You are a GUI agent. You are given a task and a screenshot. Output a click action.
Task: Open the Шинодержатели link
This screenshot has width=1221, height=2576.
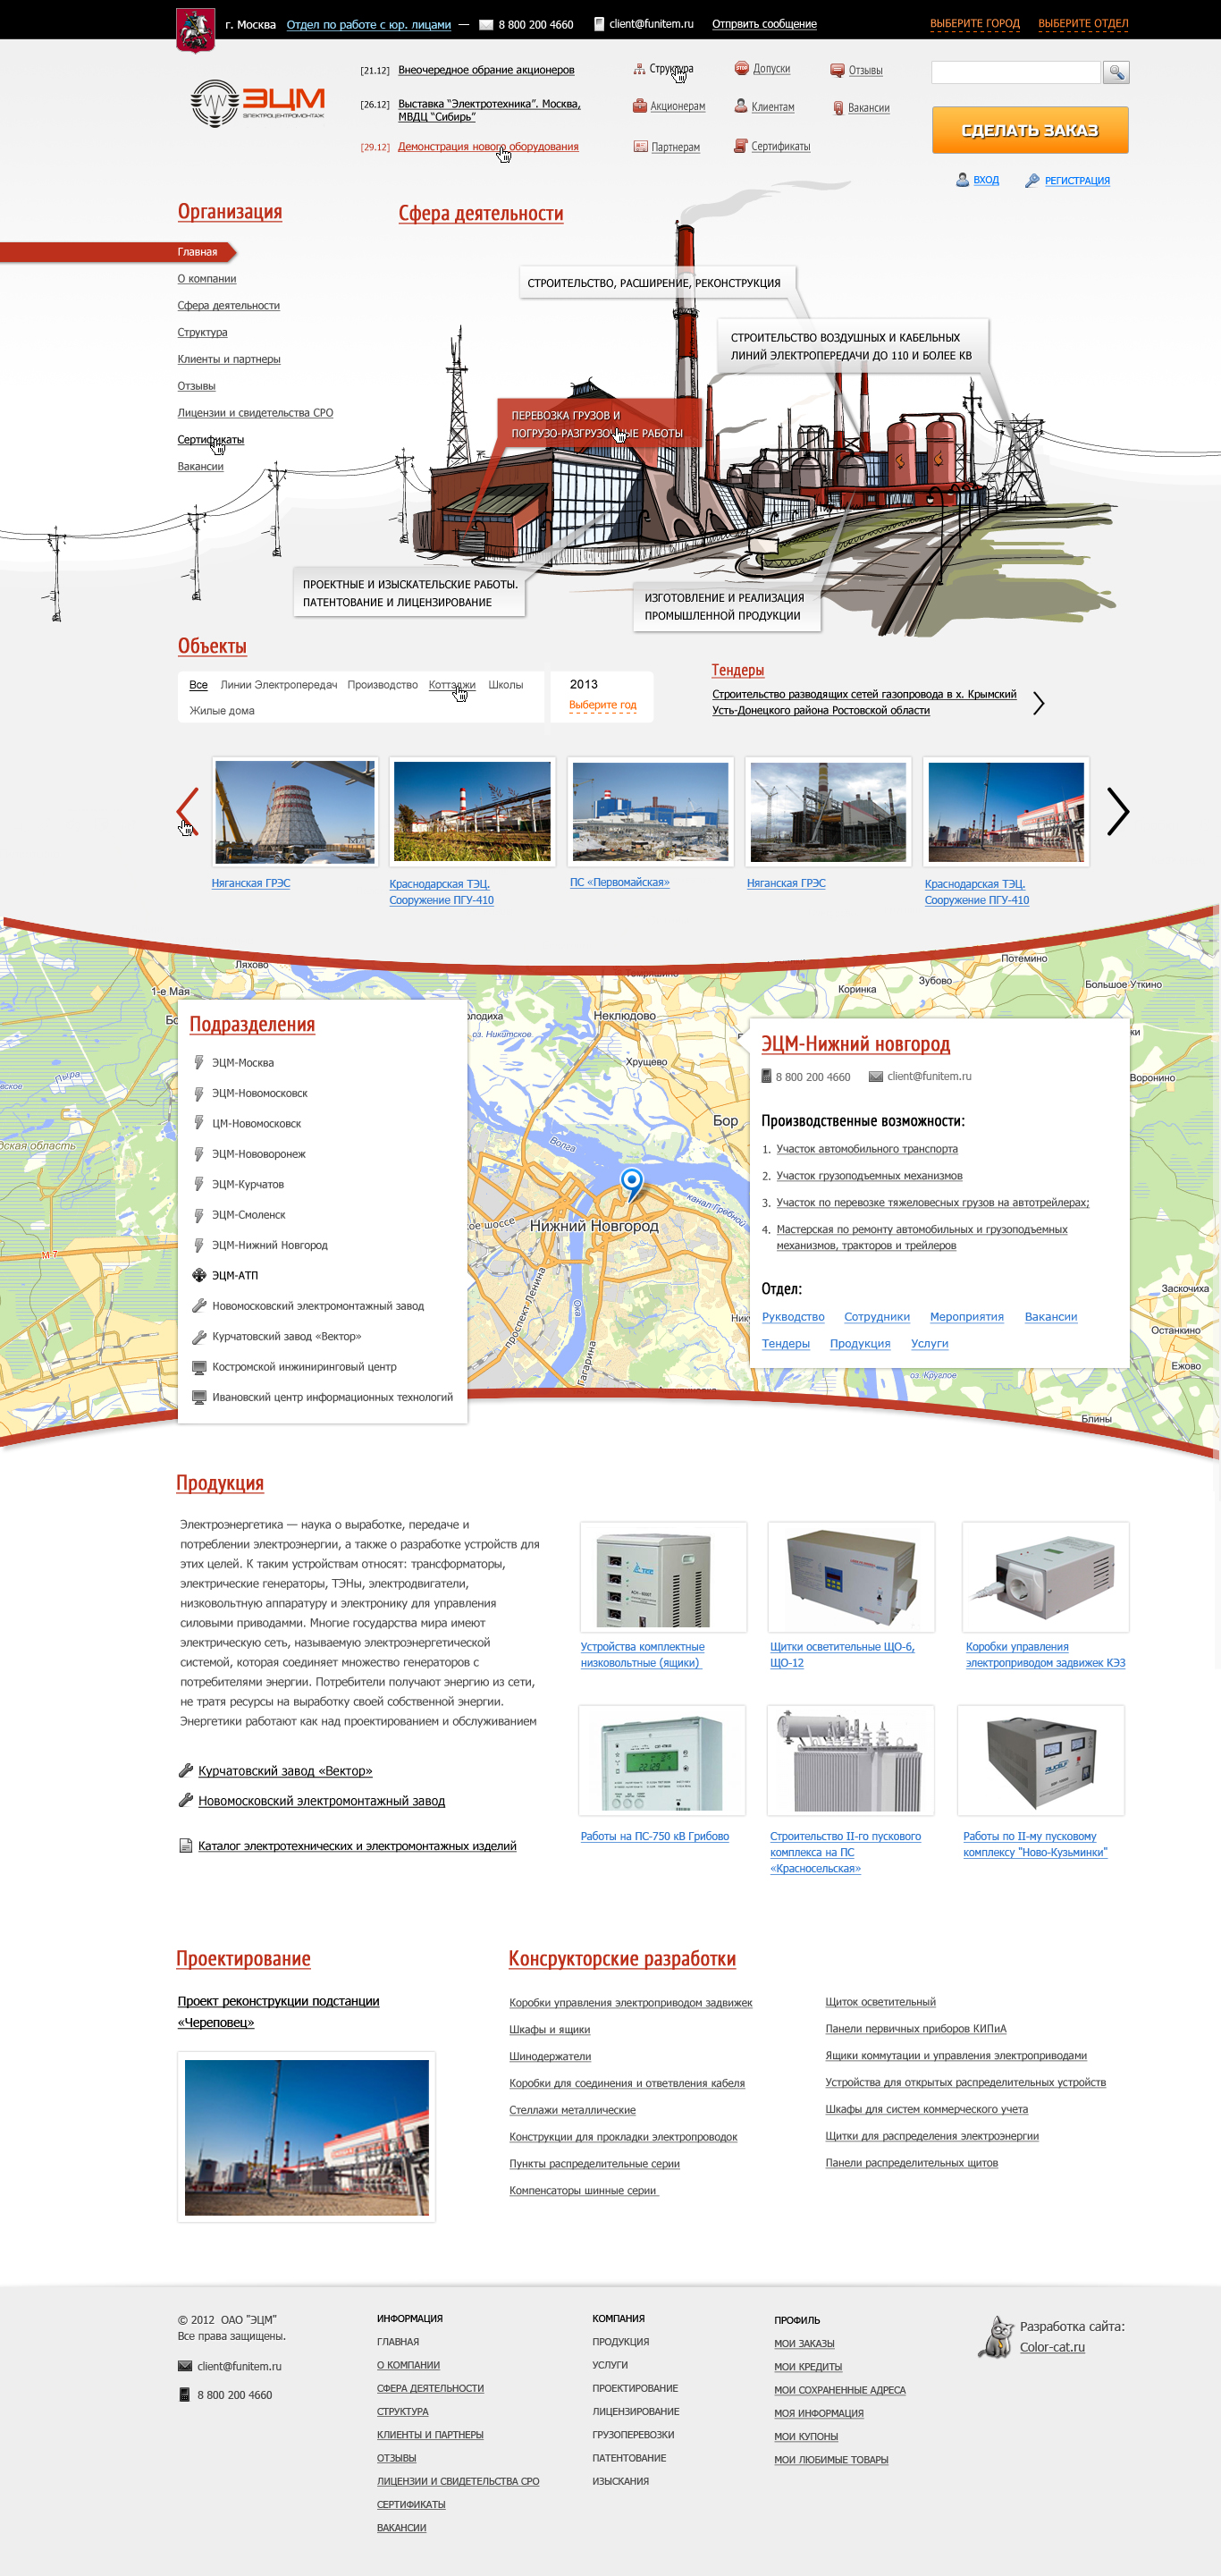pyautogui.click(x=550, y=2057)
